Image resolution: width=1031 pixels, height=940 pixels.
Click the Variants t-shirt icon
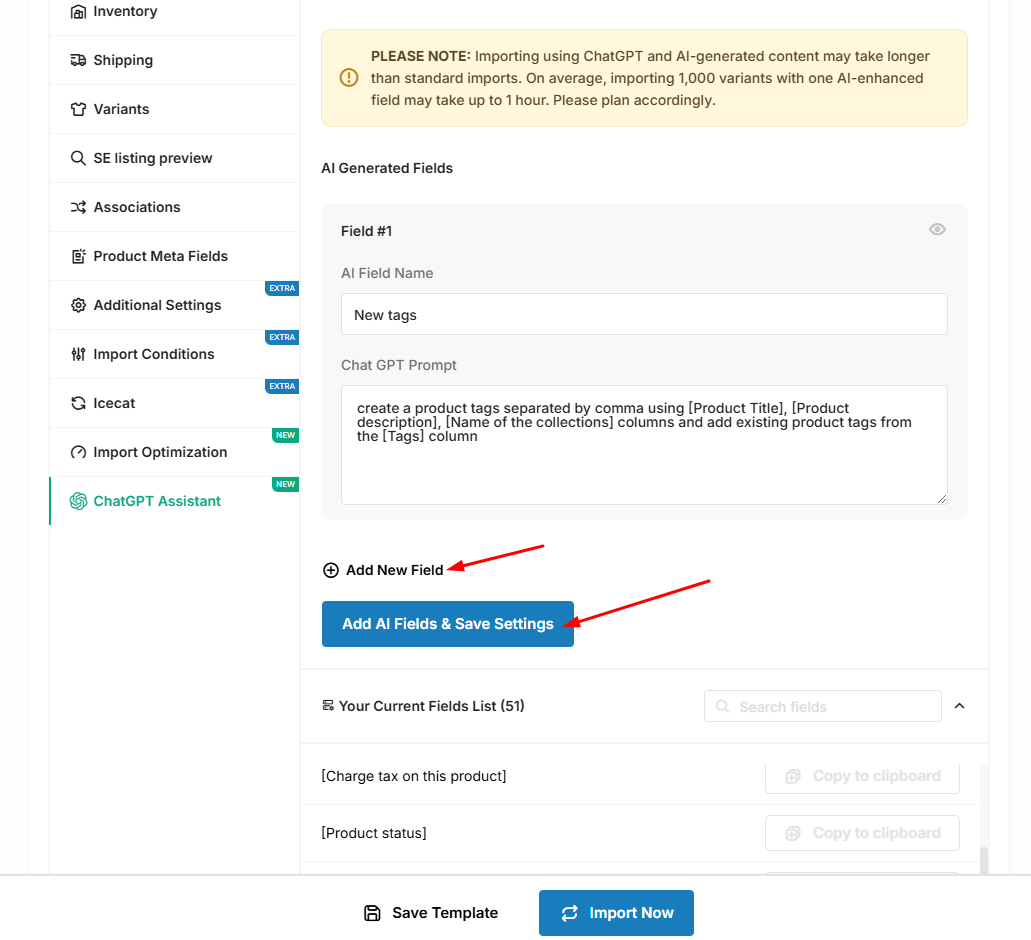click(x=78, y=109)
